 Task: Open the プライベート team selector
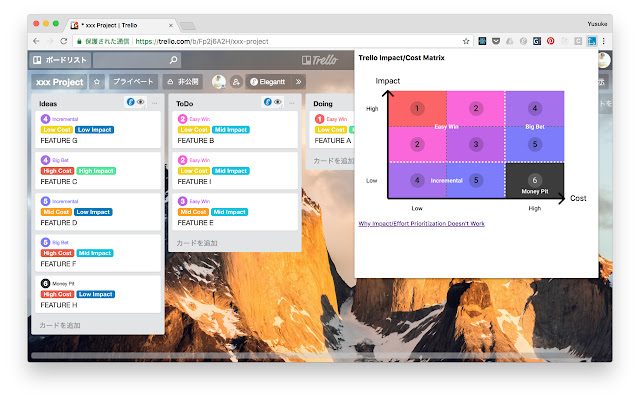(133, 82)
